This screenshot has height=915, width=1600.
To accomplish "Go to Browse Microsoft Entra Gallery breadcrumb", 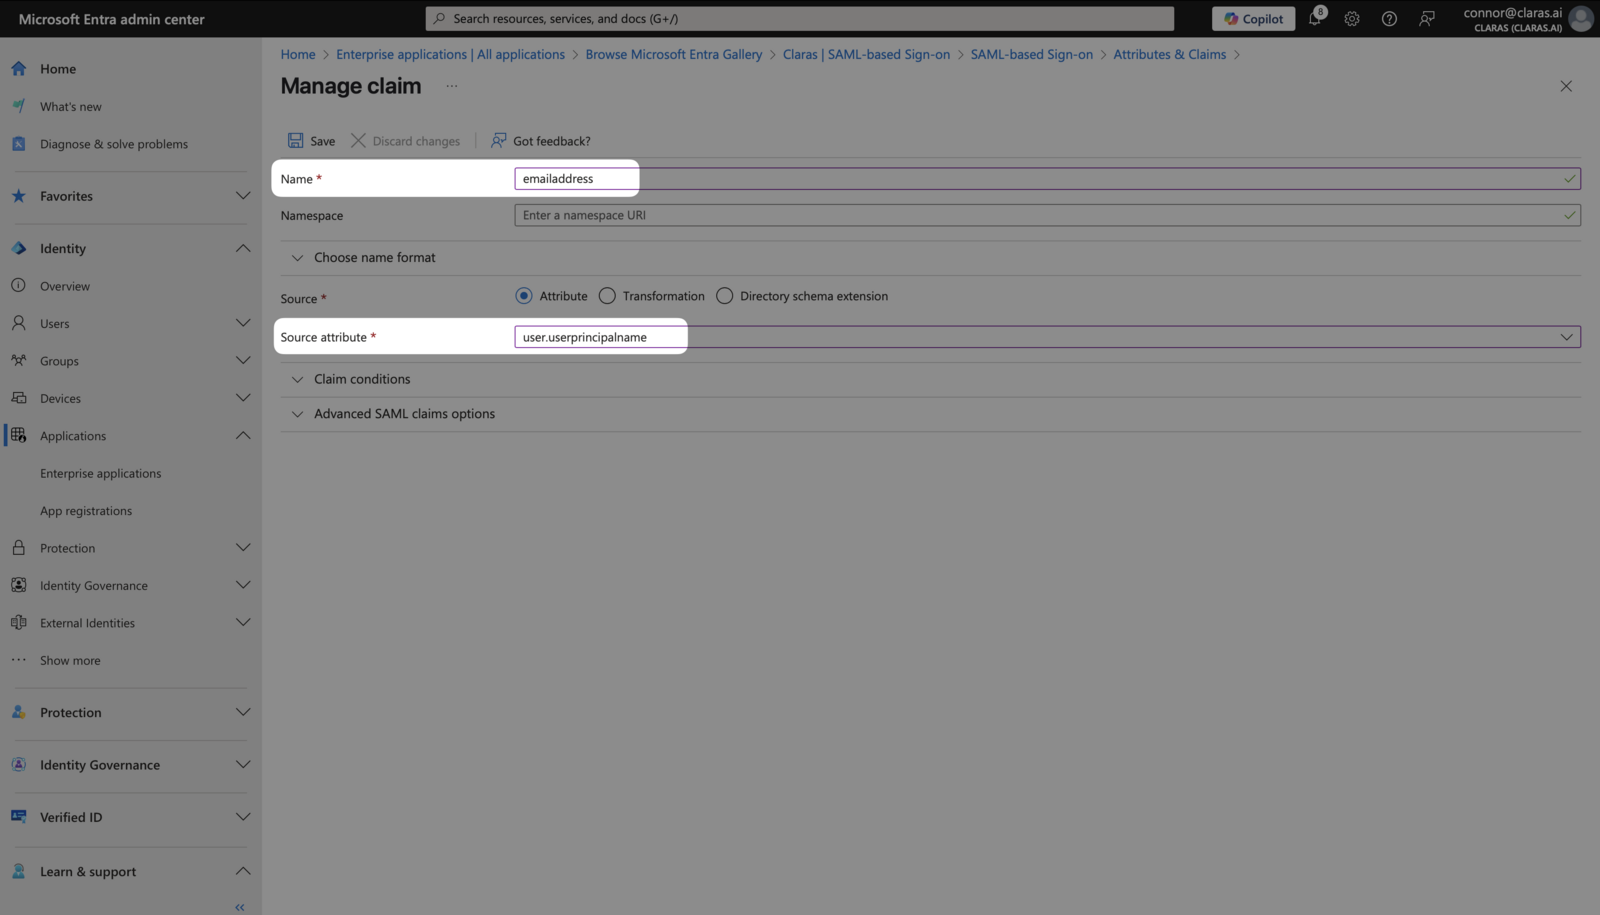I will tap(674, 54).
